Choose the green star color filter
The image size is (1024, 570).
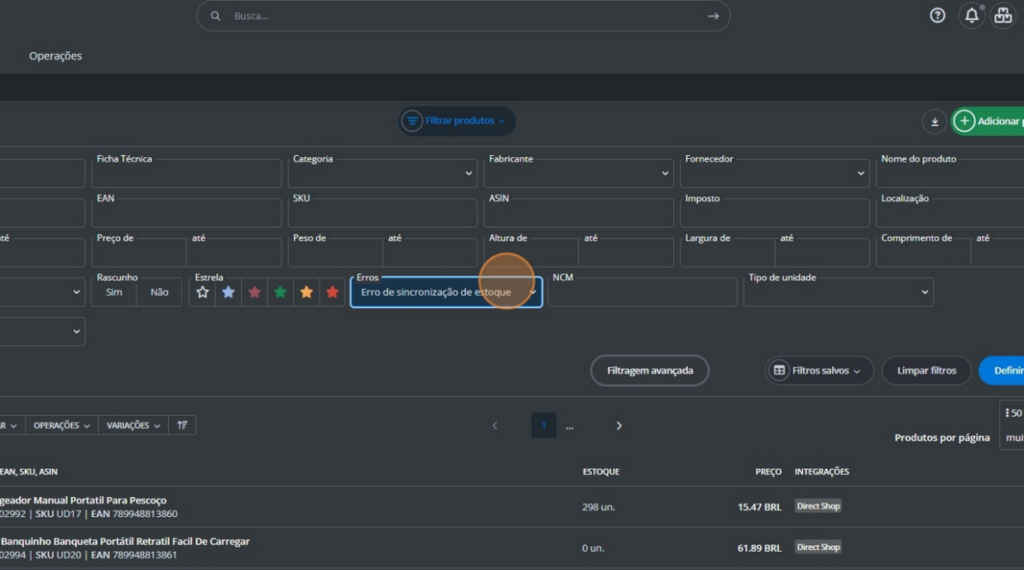[x=280, y=292]
